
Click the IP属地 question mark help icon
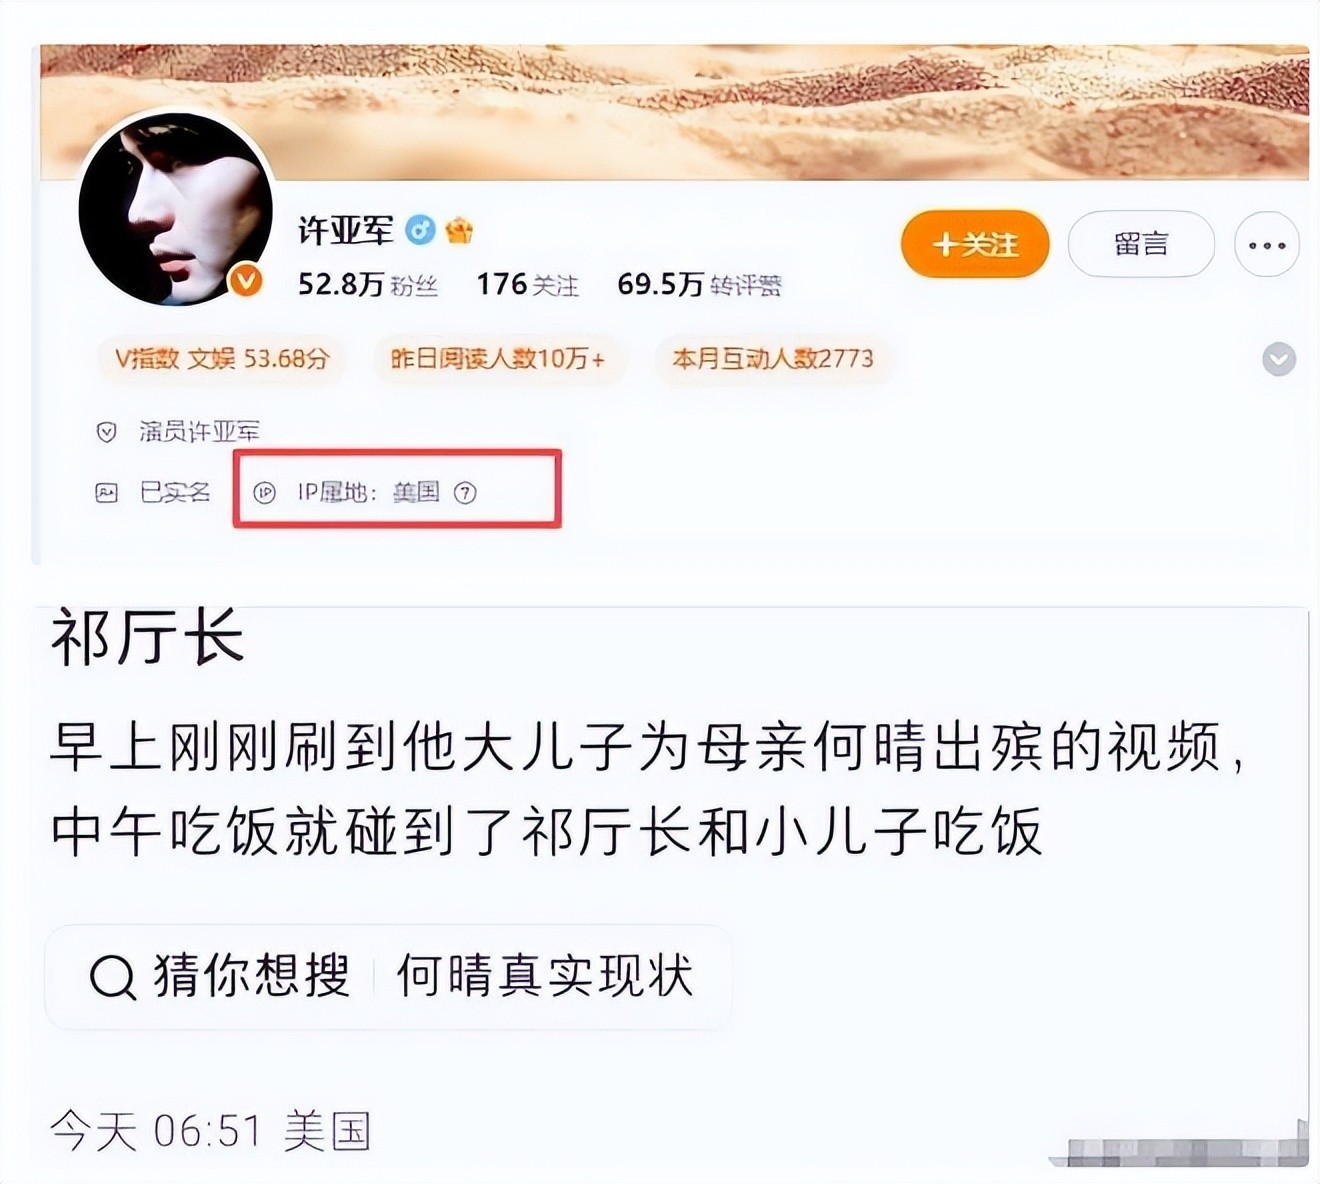tap(465, 492)
